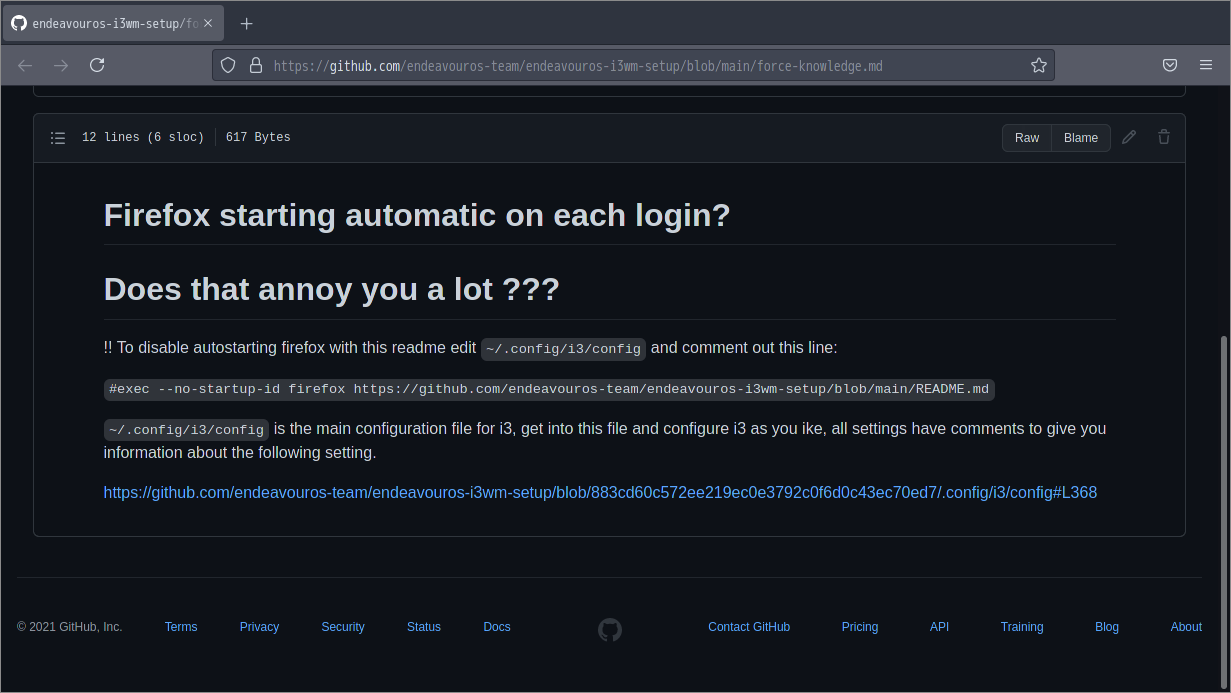Click the browser back arrow
The height and width of the screenshot is (693, 1231).
25,65
